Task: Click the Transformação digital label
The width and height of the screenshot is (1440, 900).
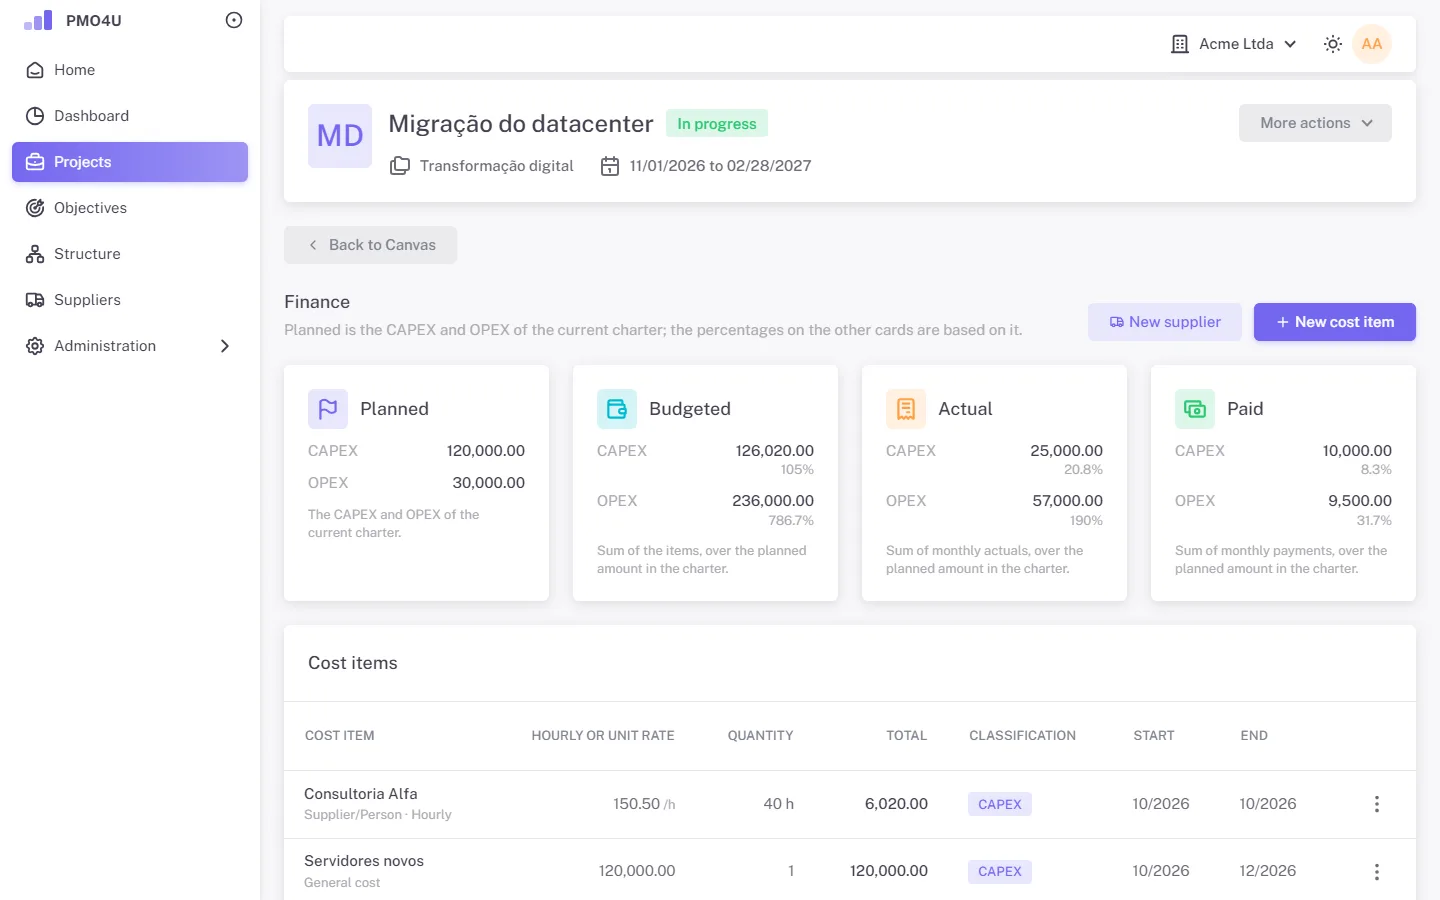Action: pos(497,166)
